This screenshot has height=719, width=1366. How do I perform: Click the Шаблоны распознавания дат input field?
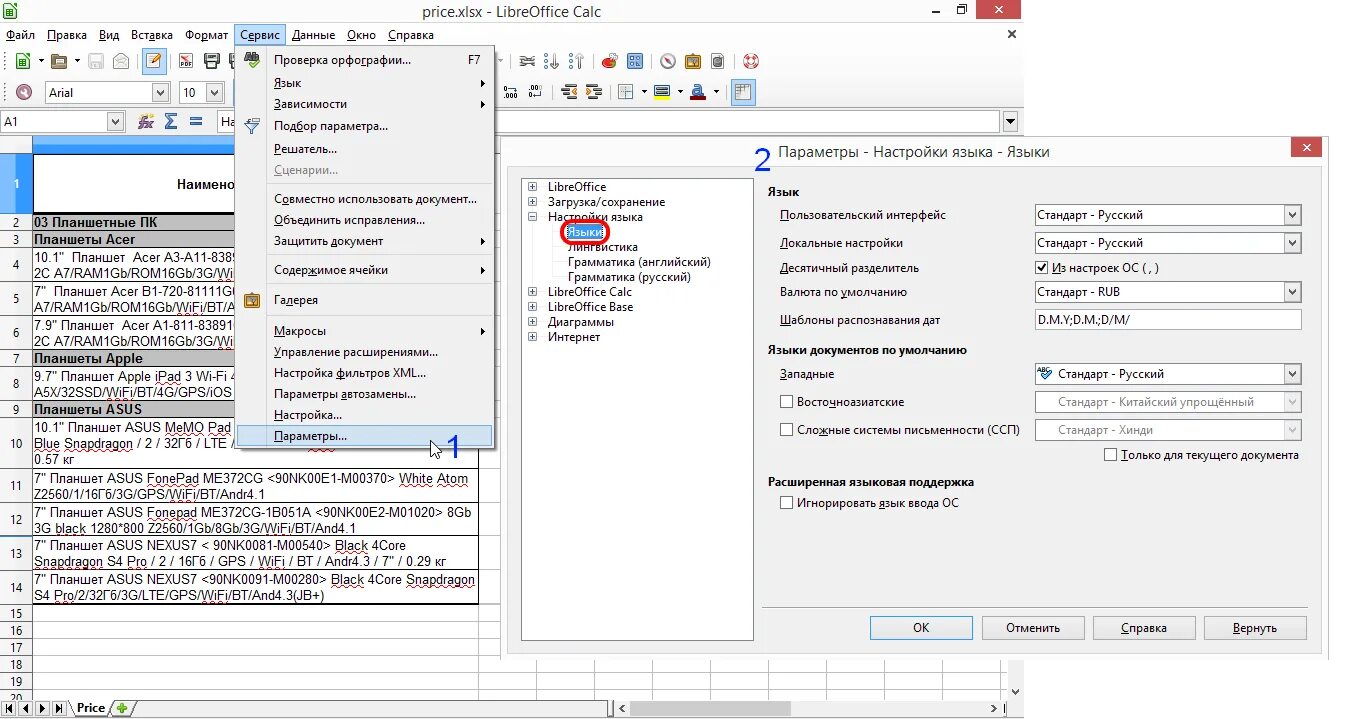(1168, 320)
